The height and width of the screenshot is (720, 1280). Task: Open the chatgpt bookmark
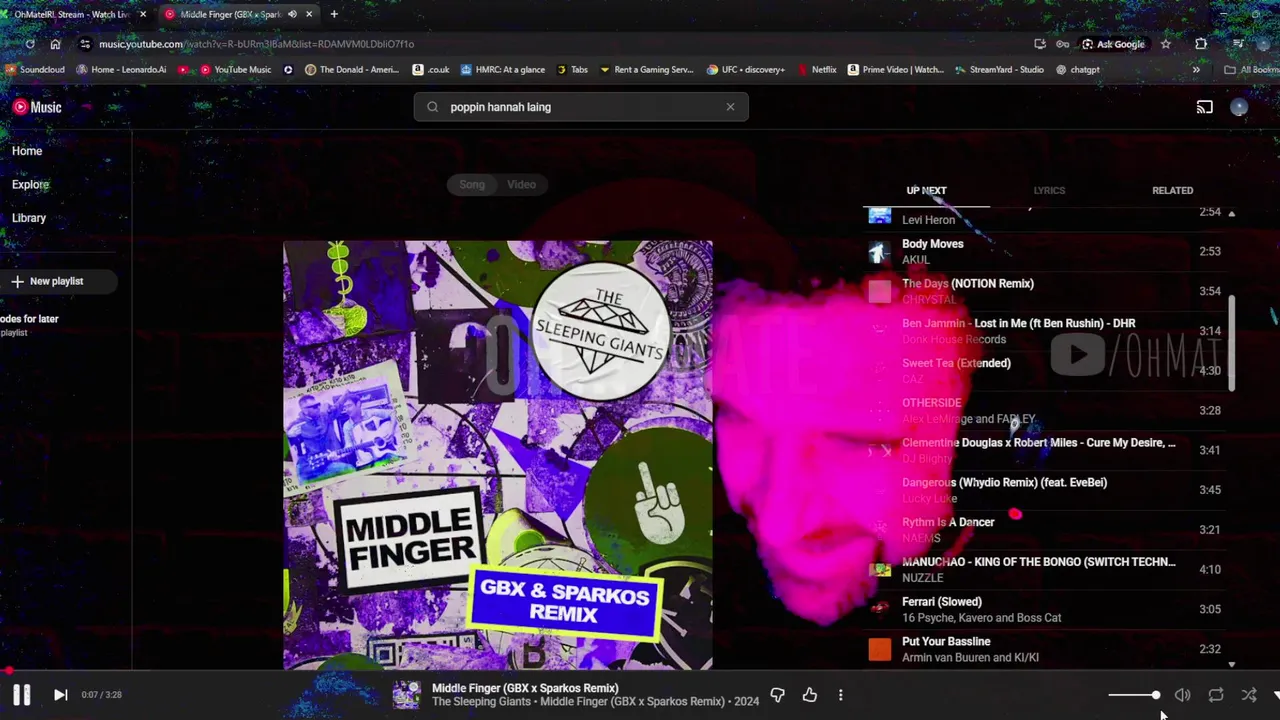click(x=1078, y=70)
